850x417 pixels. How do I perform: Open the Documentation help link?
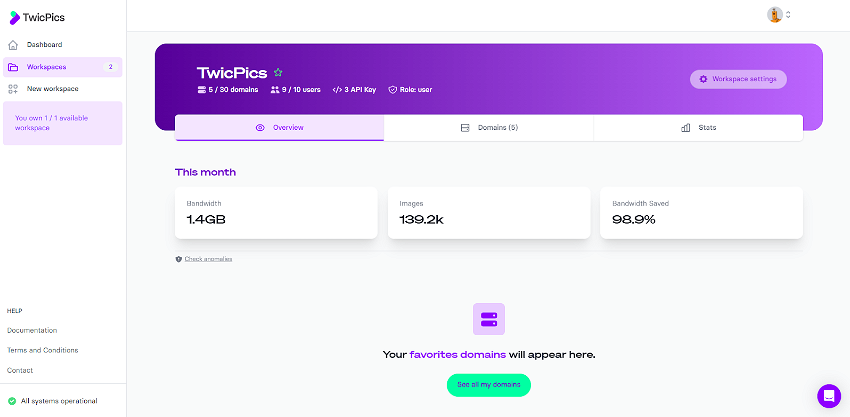coord(32,330)
